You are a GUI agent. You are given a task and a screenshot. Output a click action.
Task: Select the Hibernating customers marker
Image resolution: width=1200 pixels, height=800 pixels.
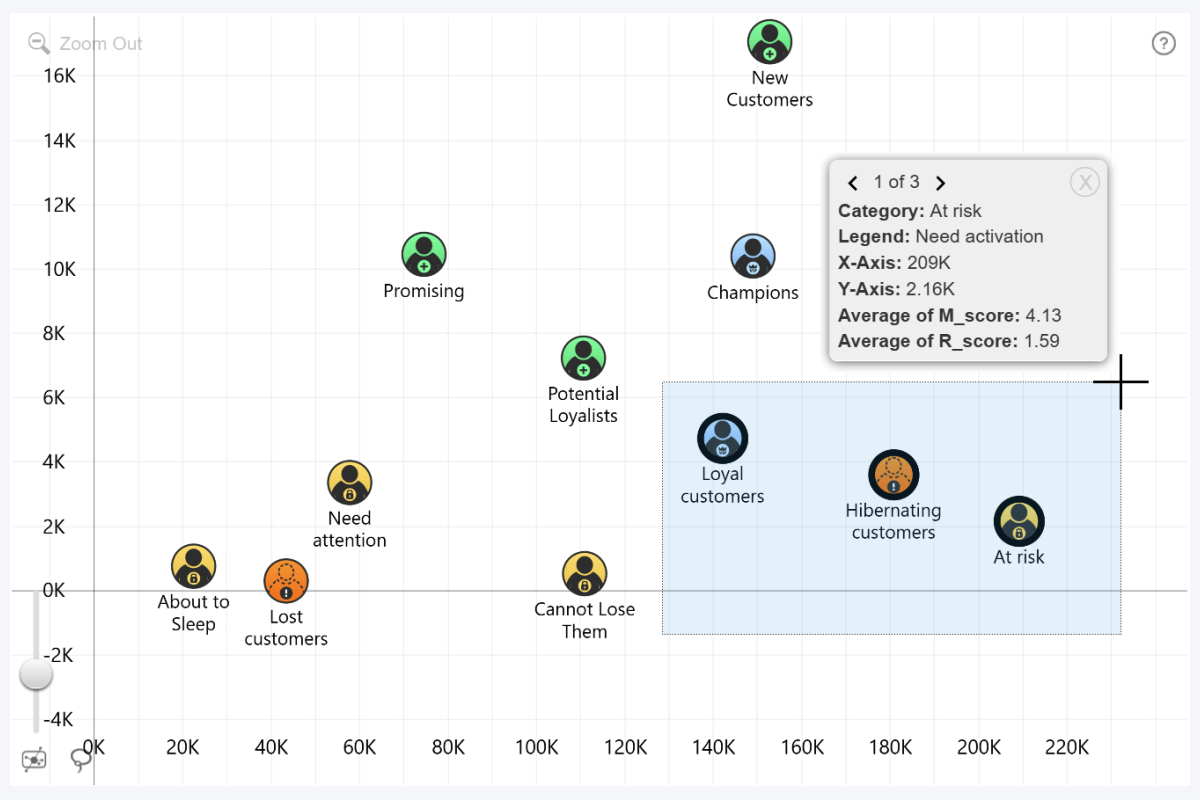pos(893,474)
